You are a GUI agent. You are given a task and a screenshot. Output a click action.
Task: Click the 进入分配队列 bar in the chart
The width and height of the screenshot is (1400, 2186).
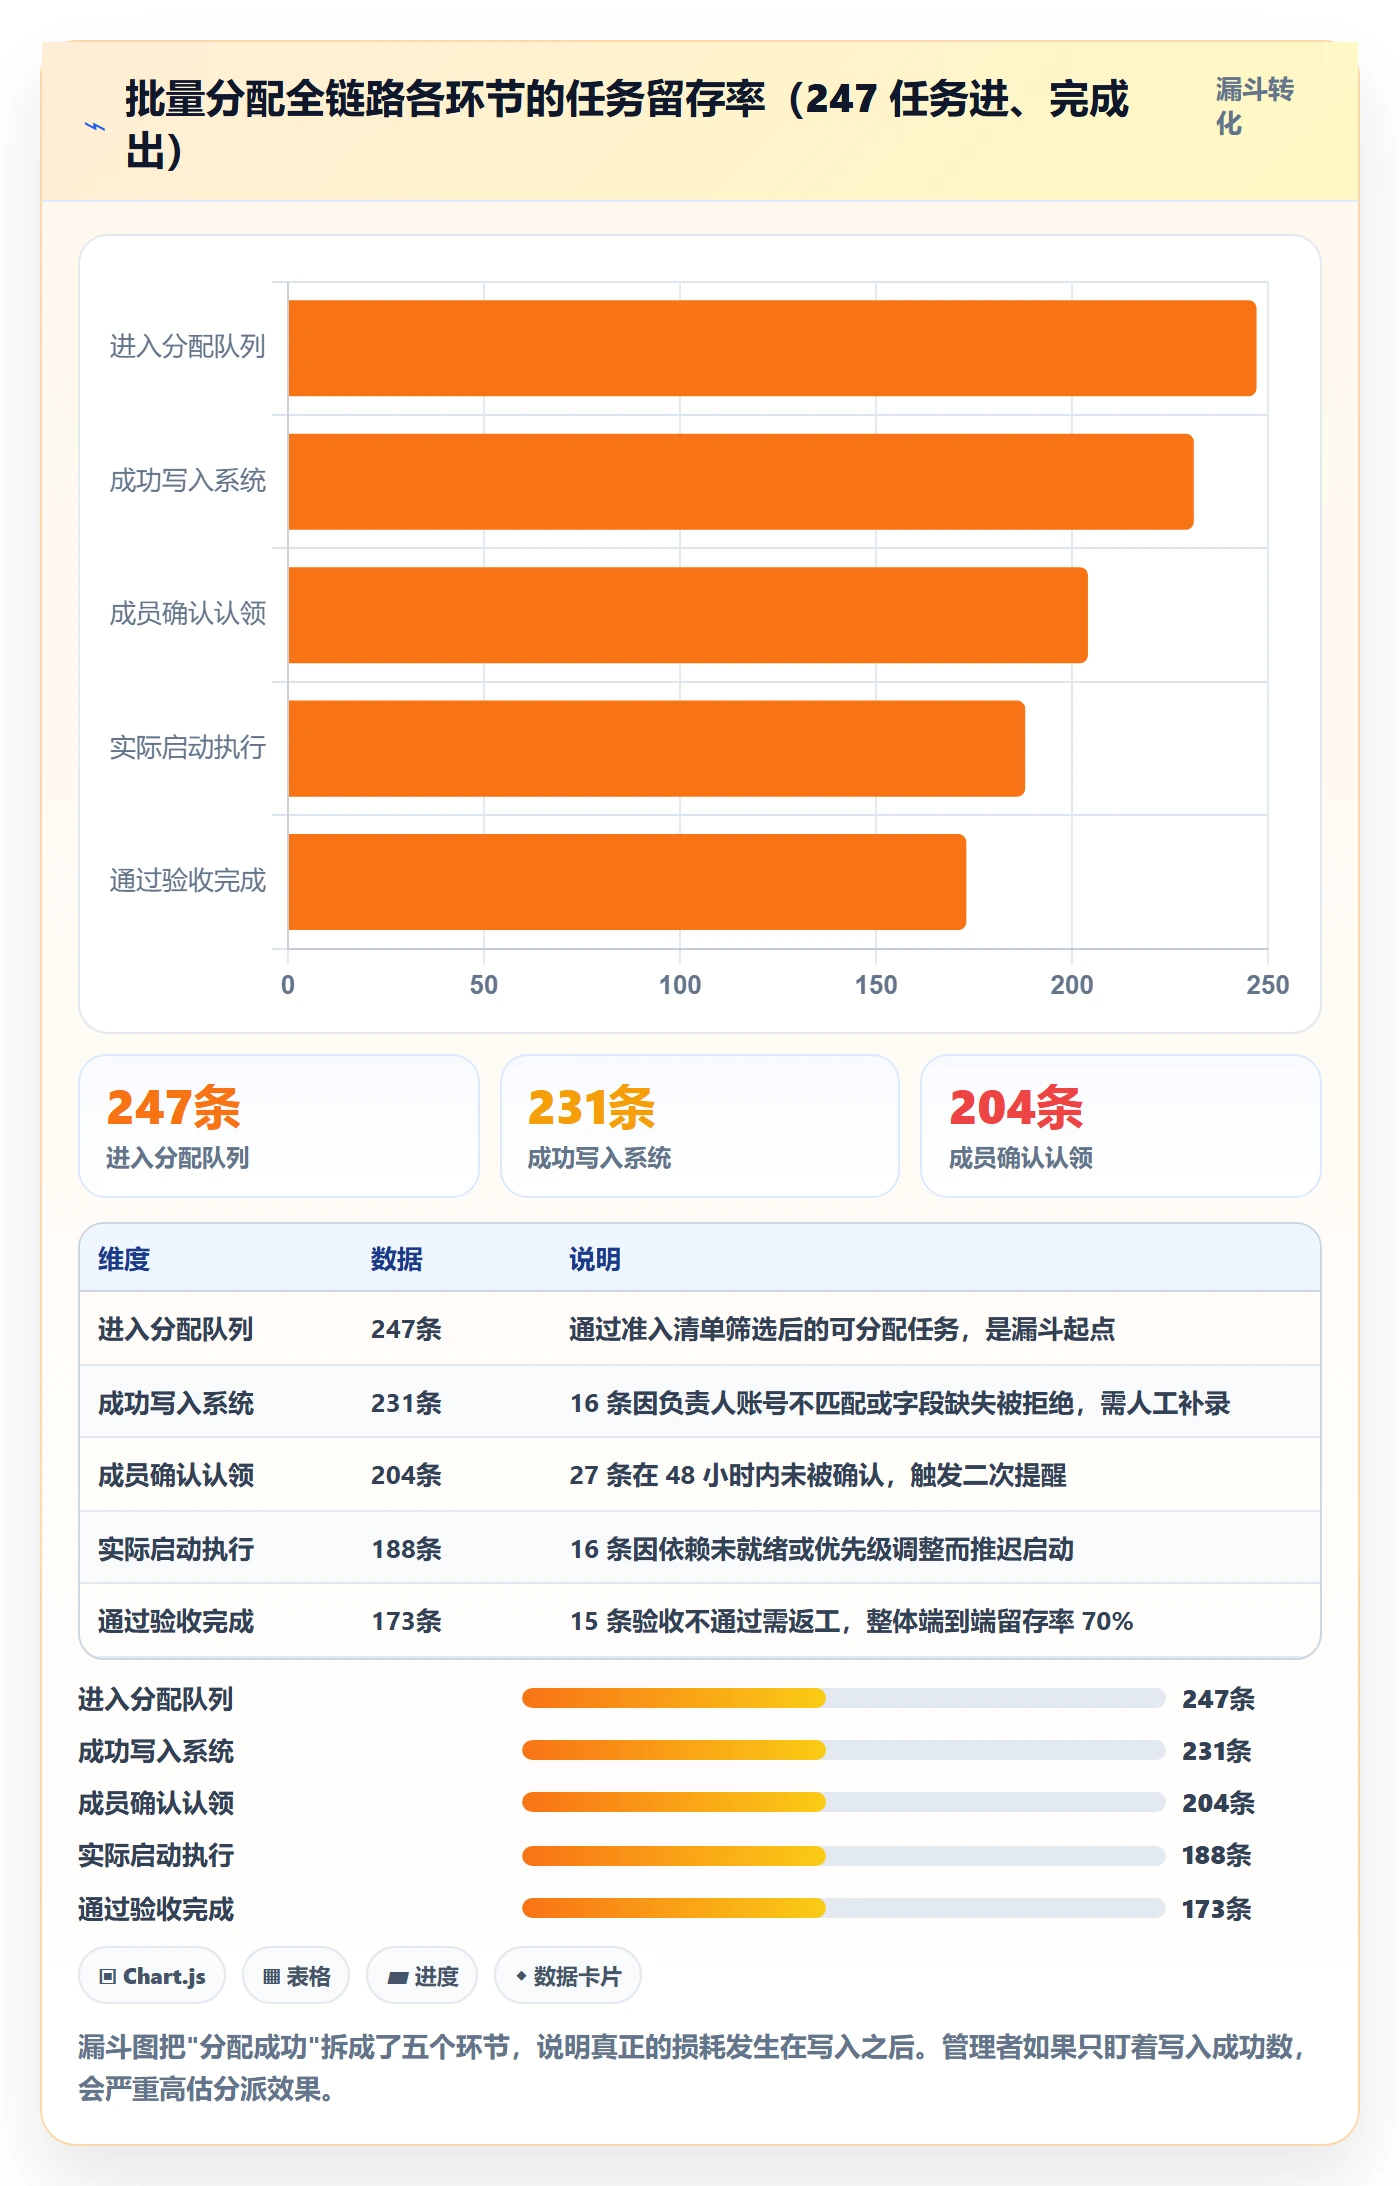point(772,348)
